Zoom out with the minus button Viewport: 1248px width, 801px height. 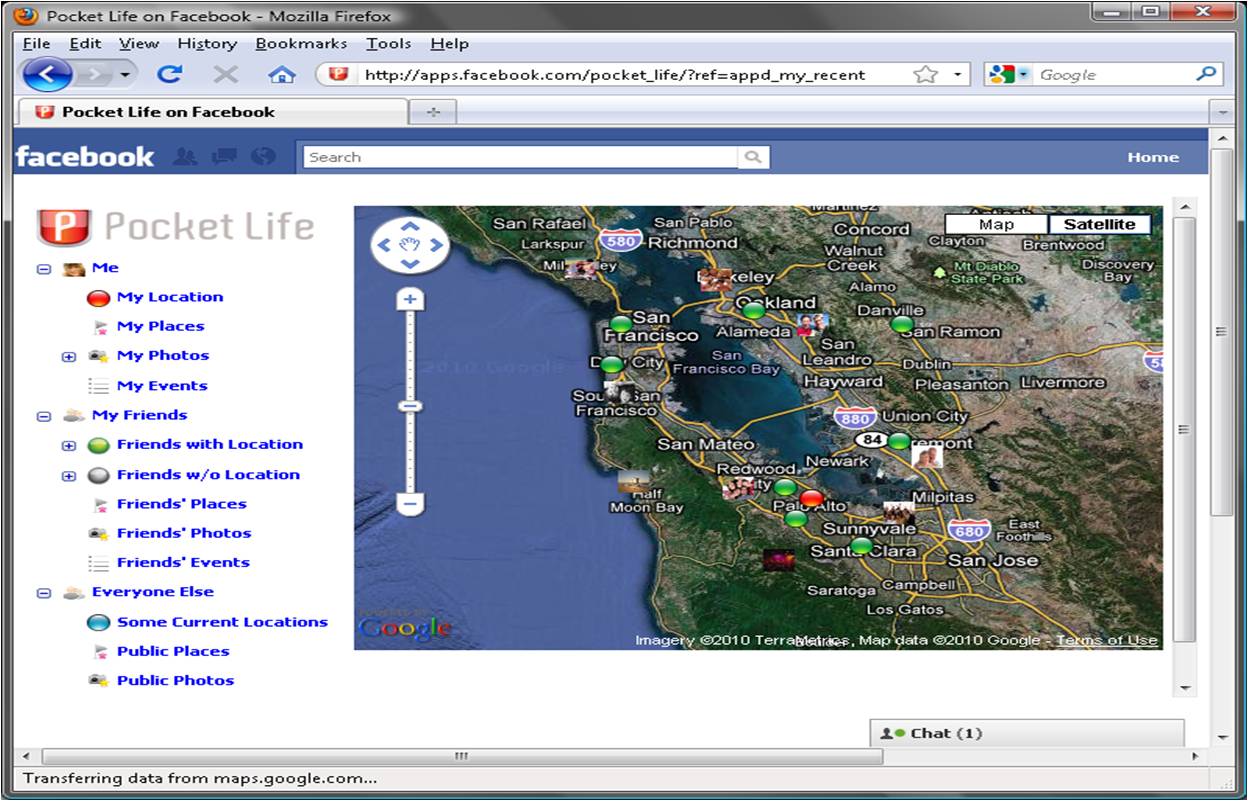coord(410,503)
